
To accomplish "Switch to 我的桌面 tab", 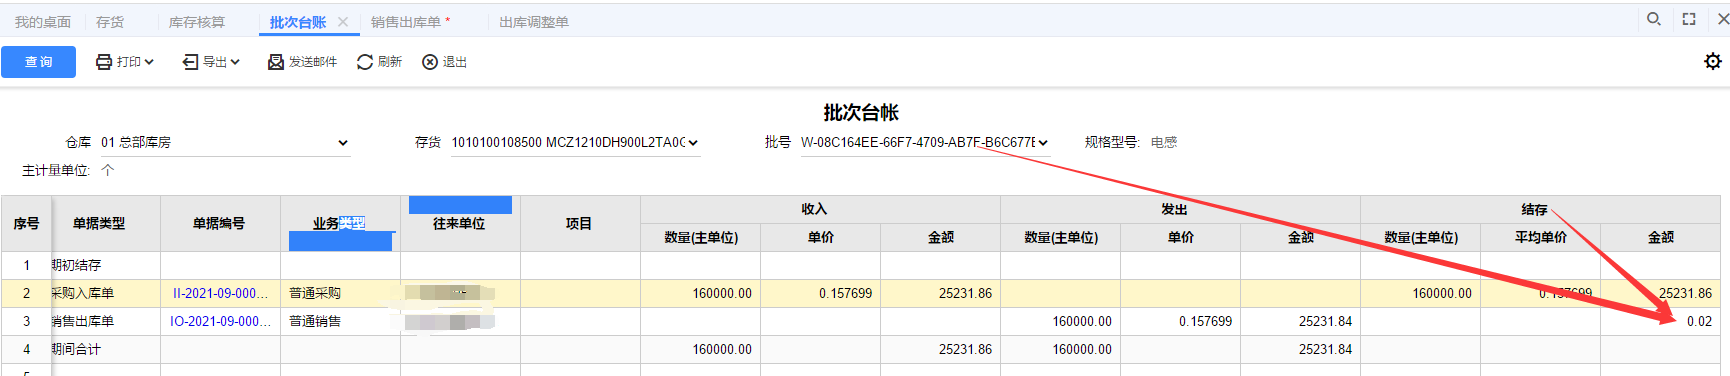I will (x=43, y=22).
